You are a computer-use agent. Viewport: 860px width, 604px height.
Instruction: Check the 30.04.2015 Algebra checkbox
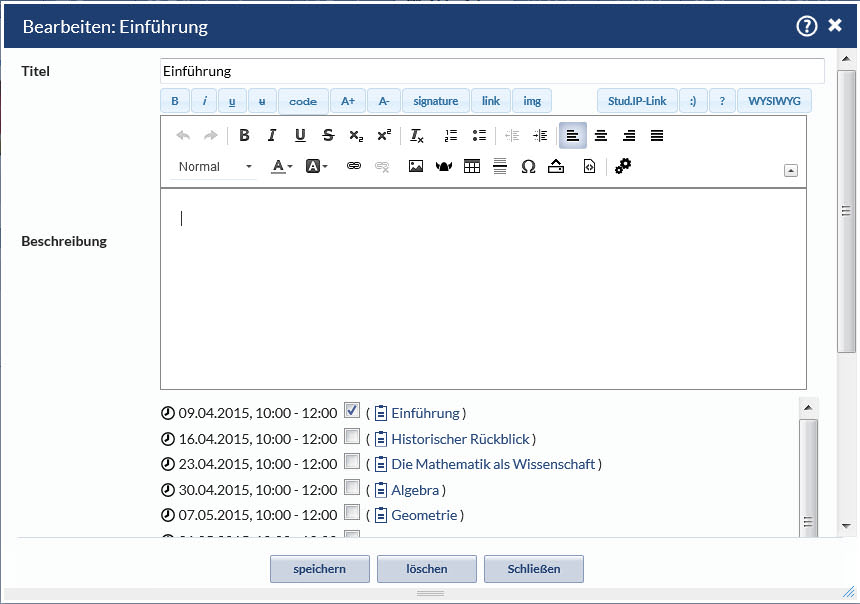(351, 488)
